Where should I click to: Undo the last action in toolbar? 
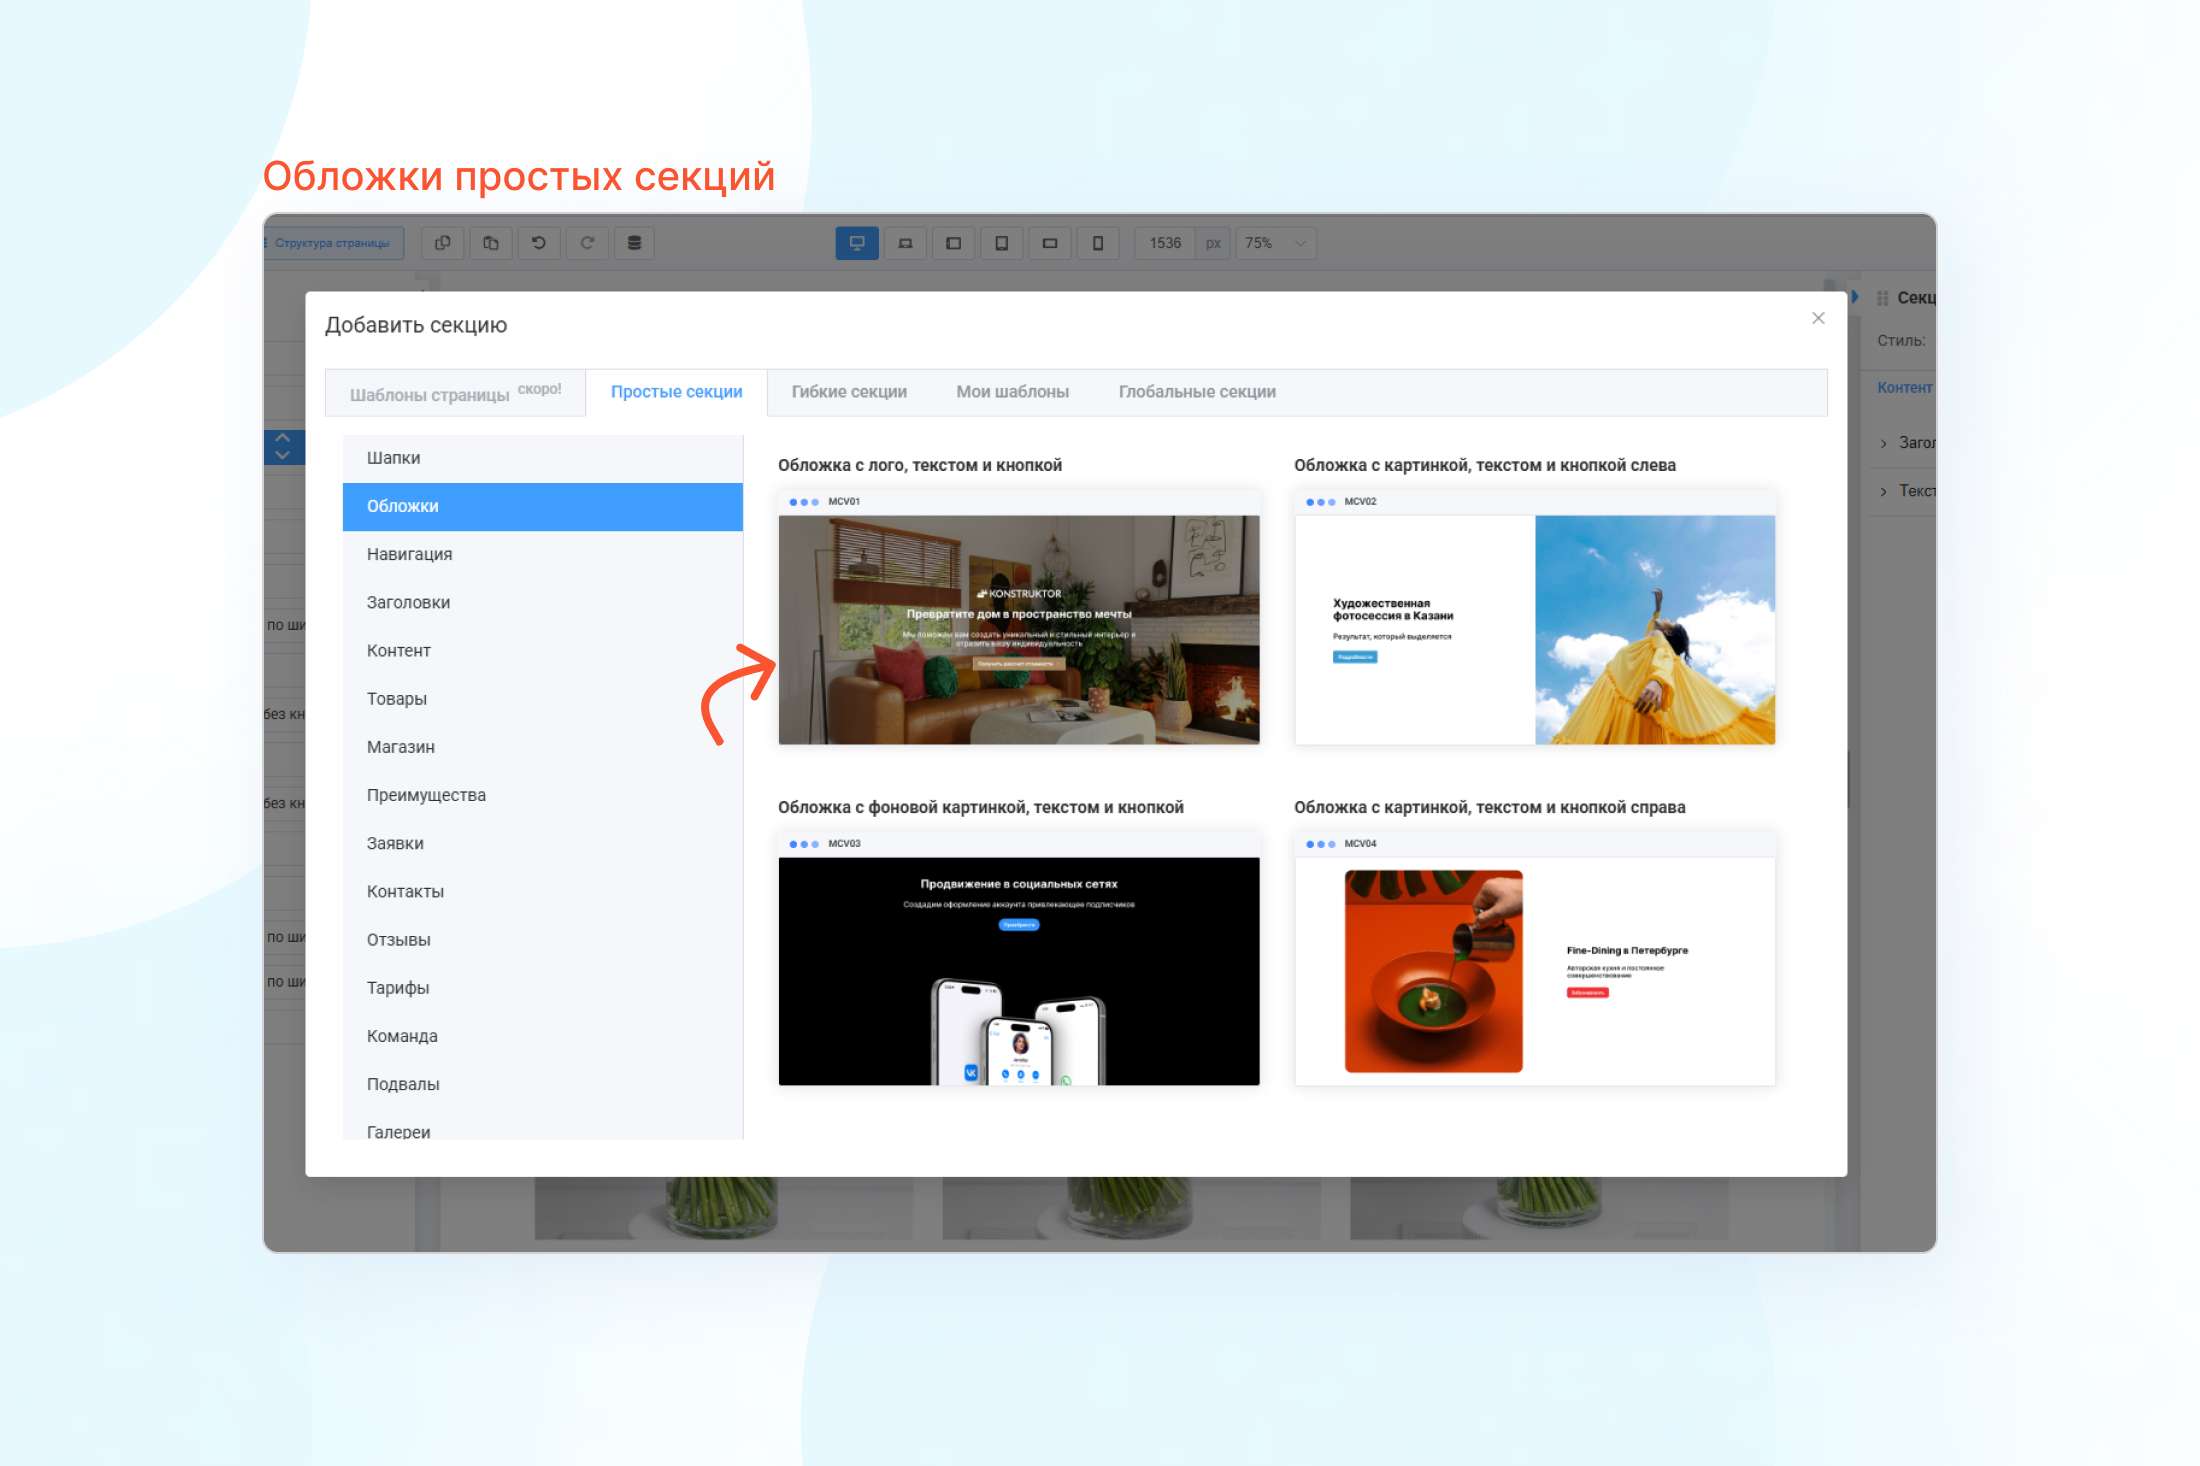pyautogui.click(x=538, y=243)
